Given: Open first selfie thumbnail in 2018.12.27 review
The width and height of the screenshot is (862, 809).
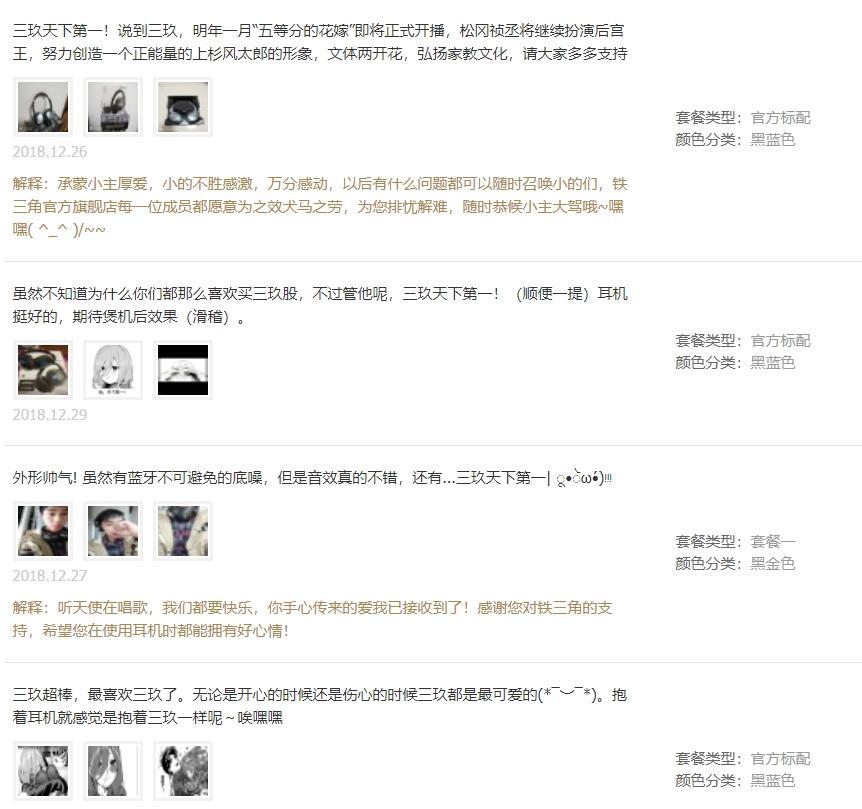Looking at the screenshot, I should click(43, 531).
